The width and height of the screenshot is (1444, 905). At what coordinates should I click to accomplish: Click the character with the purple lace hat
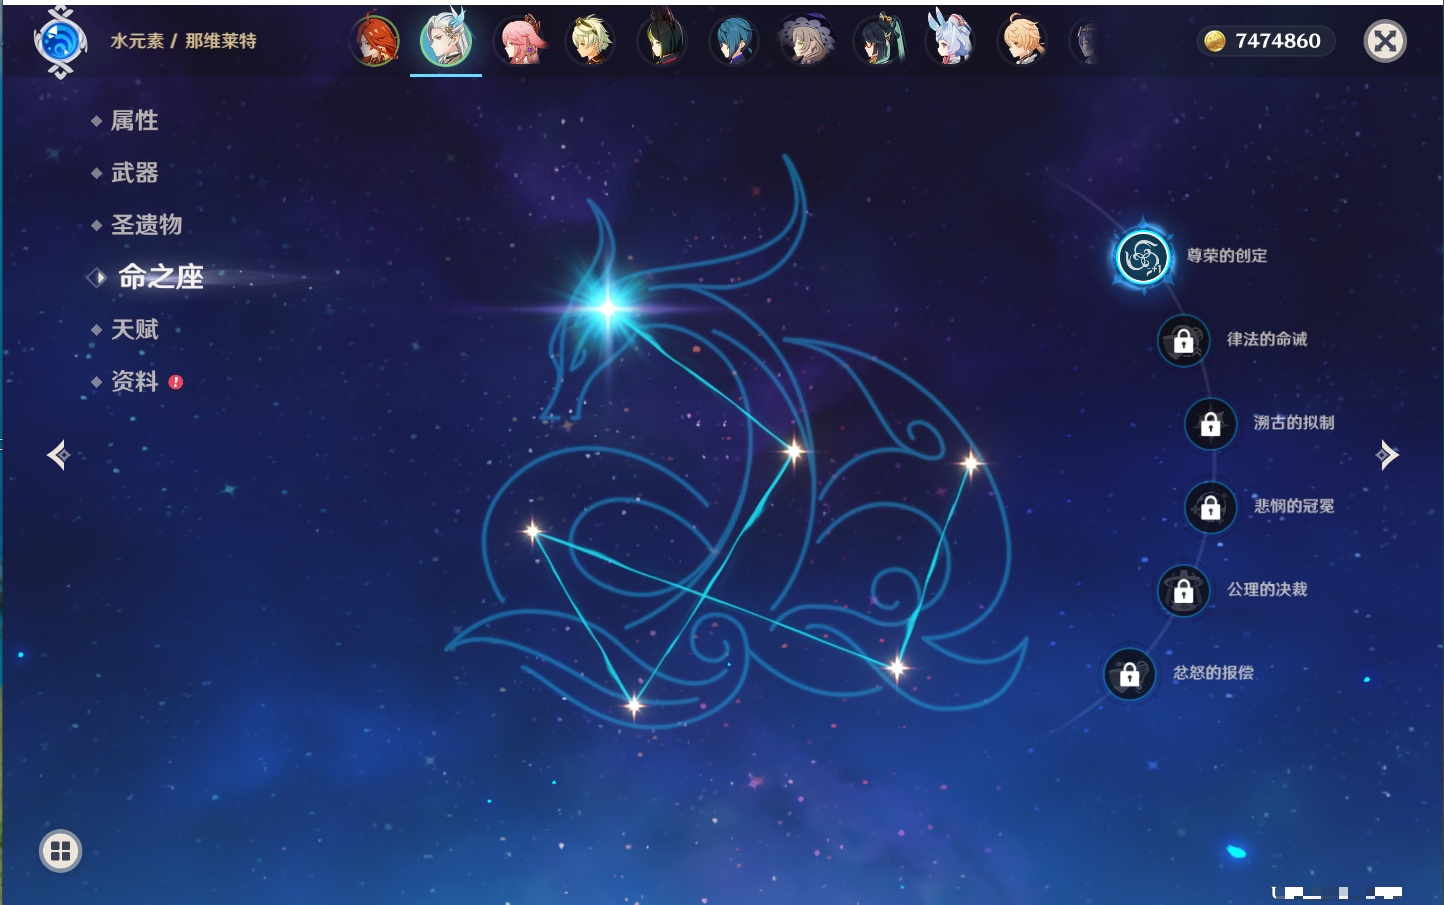pyautogui.click(x=805, y=42)
